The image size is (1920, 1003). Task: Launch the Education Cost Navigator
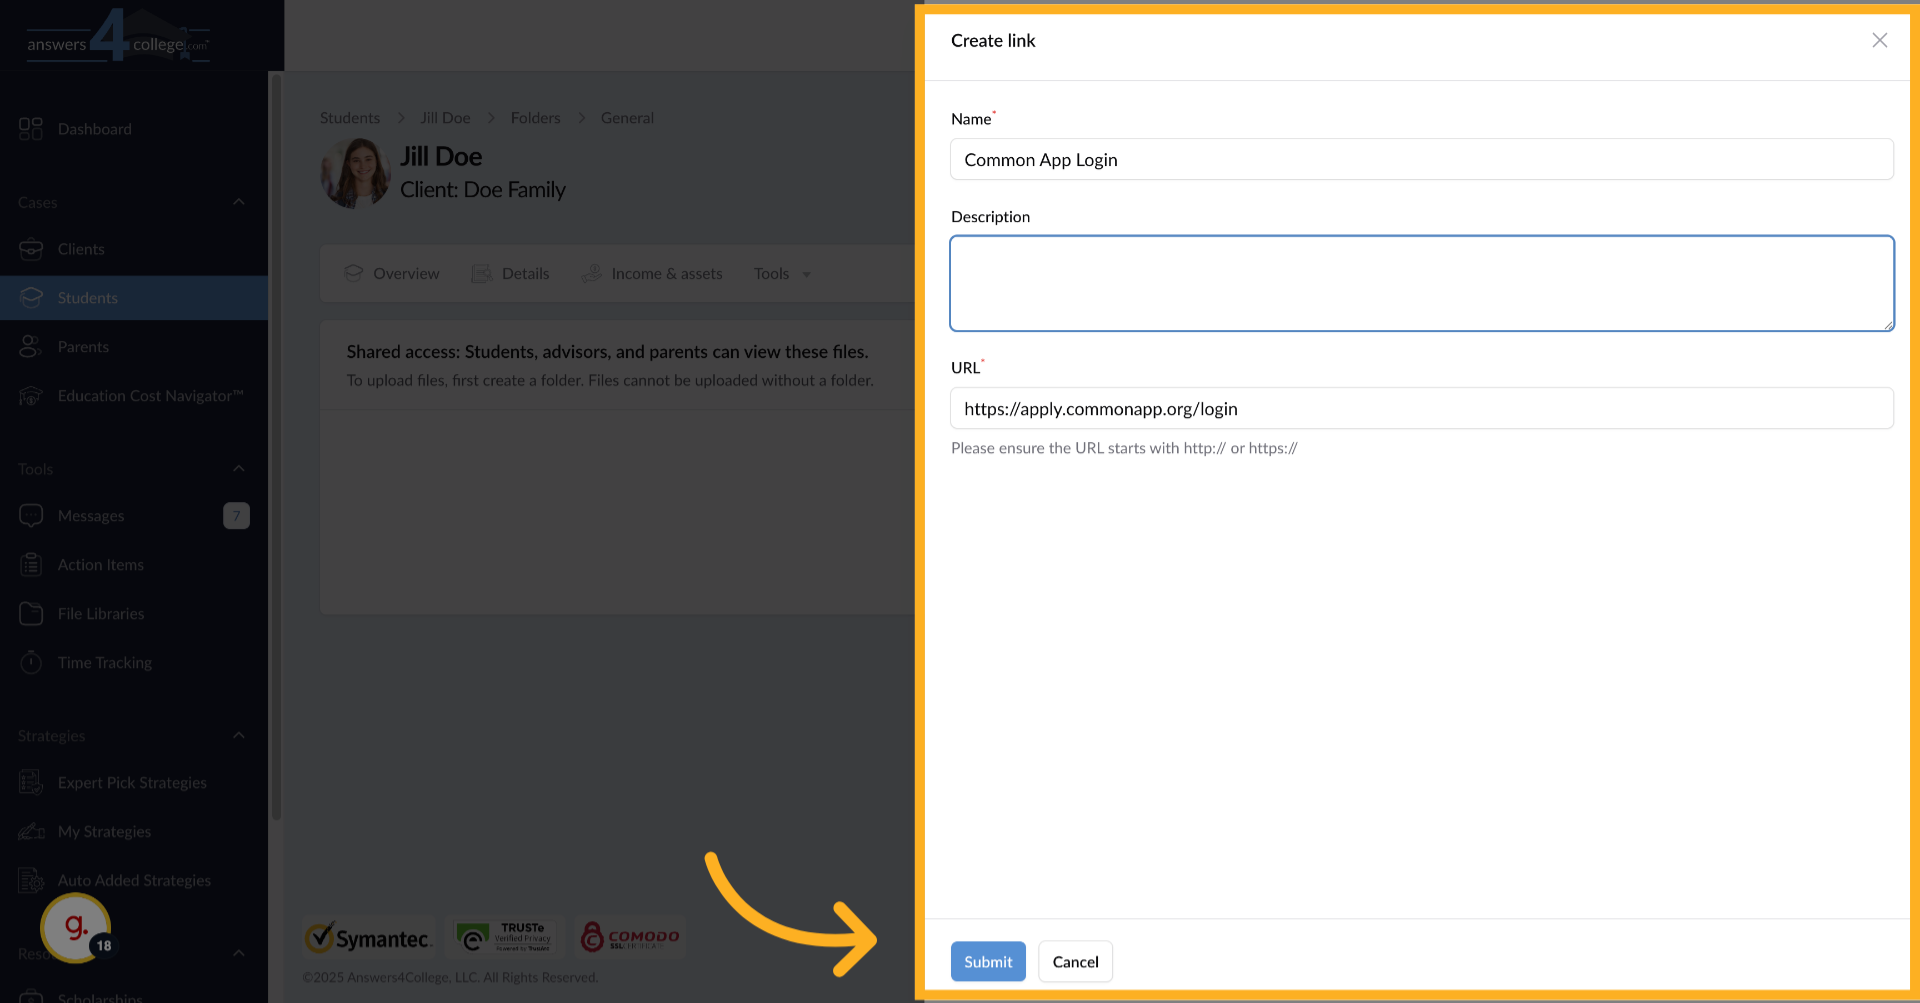point(150,395)
